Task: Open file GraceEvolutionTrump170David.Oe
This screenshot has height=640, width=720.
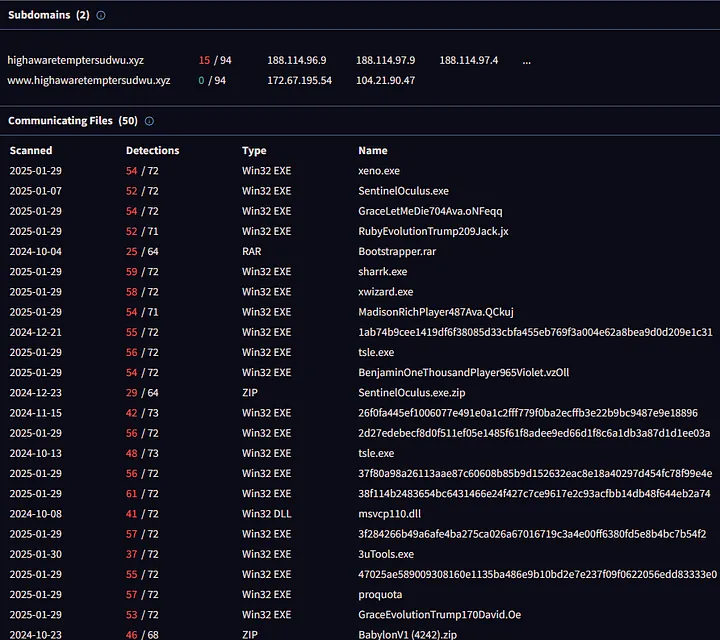Action: pyautogui.click(x=439, y=615)
